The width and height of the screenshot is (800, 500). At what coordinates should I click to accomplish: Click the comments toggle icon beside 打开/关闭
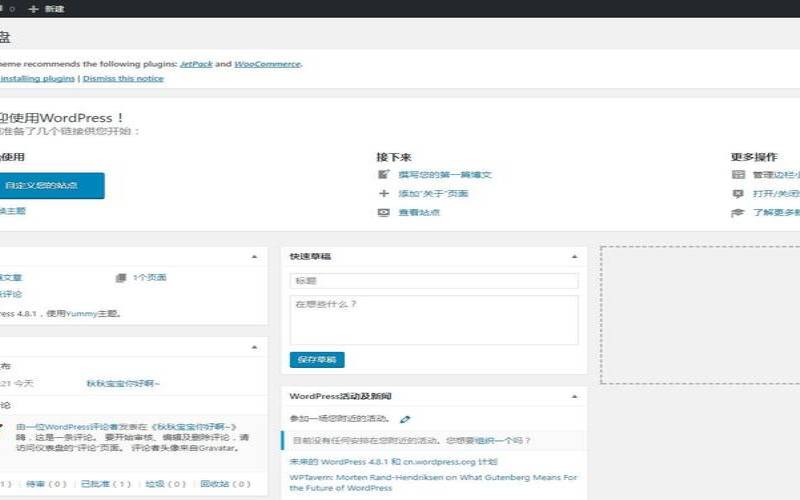[x=738, y=193]
